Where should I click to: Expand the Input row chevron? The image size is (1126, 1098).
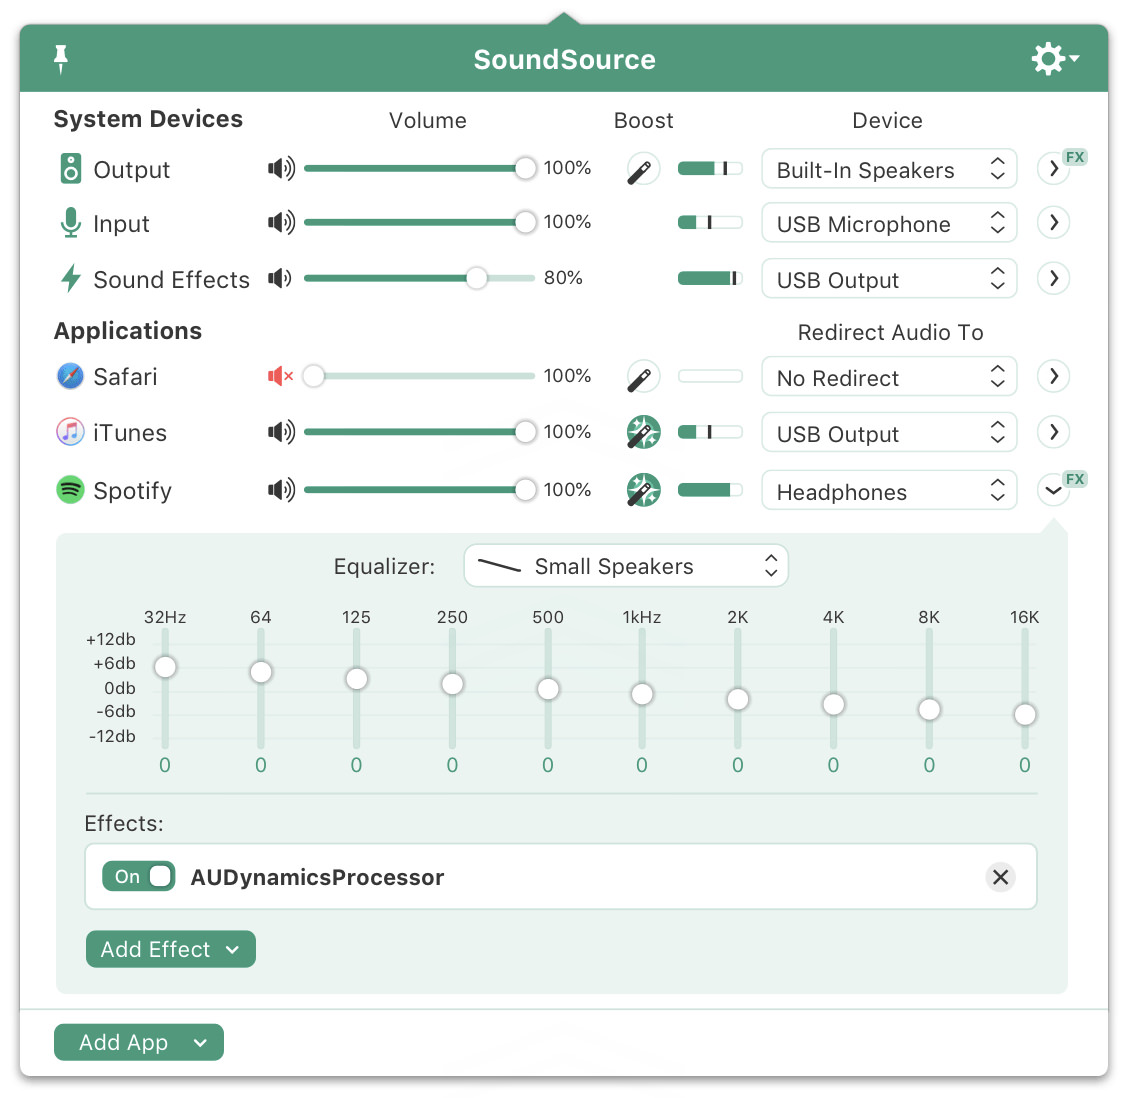[1053, 223]
